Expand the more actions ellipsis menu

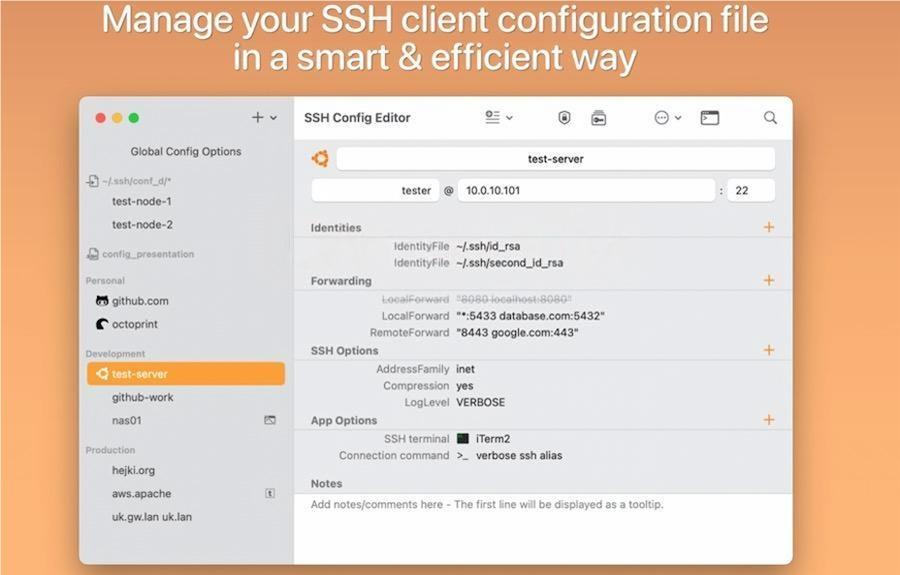[x=668, y=118]
